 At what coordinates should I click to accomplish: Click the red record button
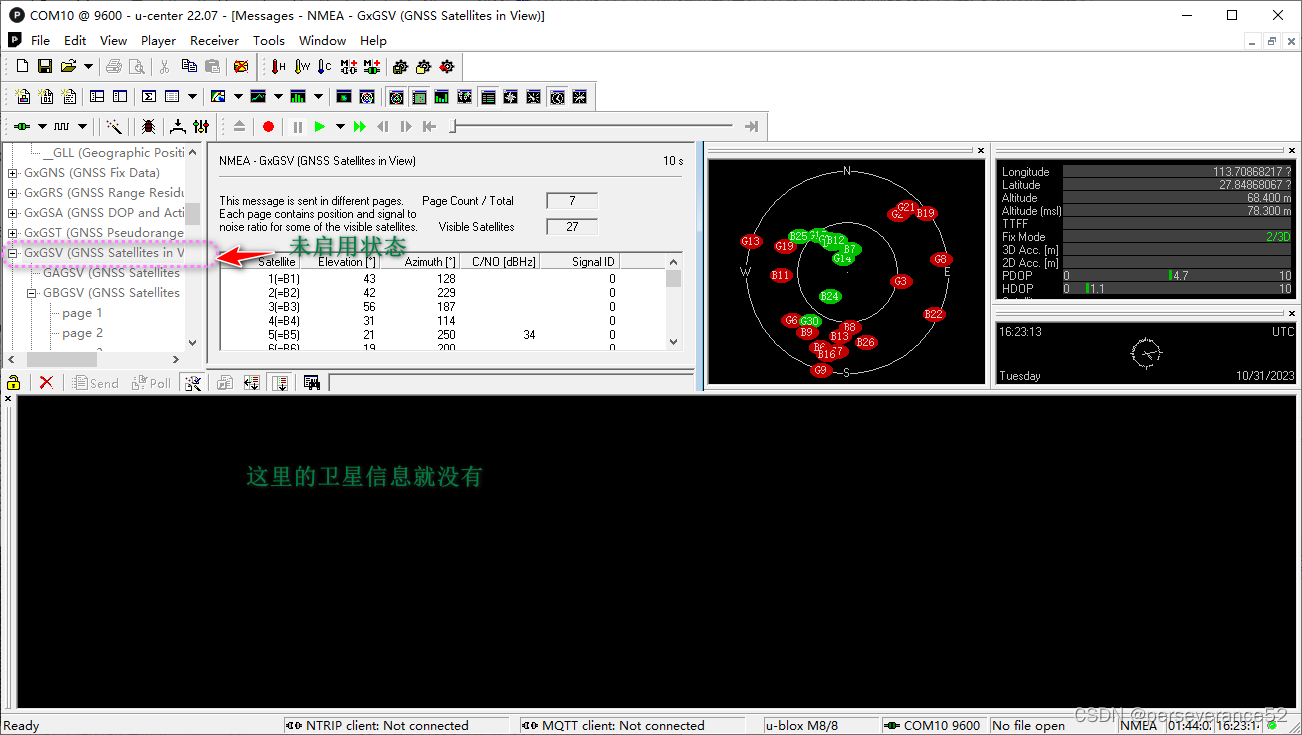(268, 126)
